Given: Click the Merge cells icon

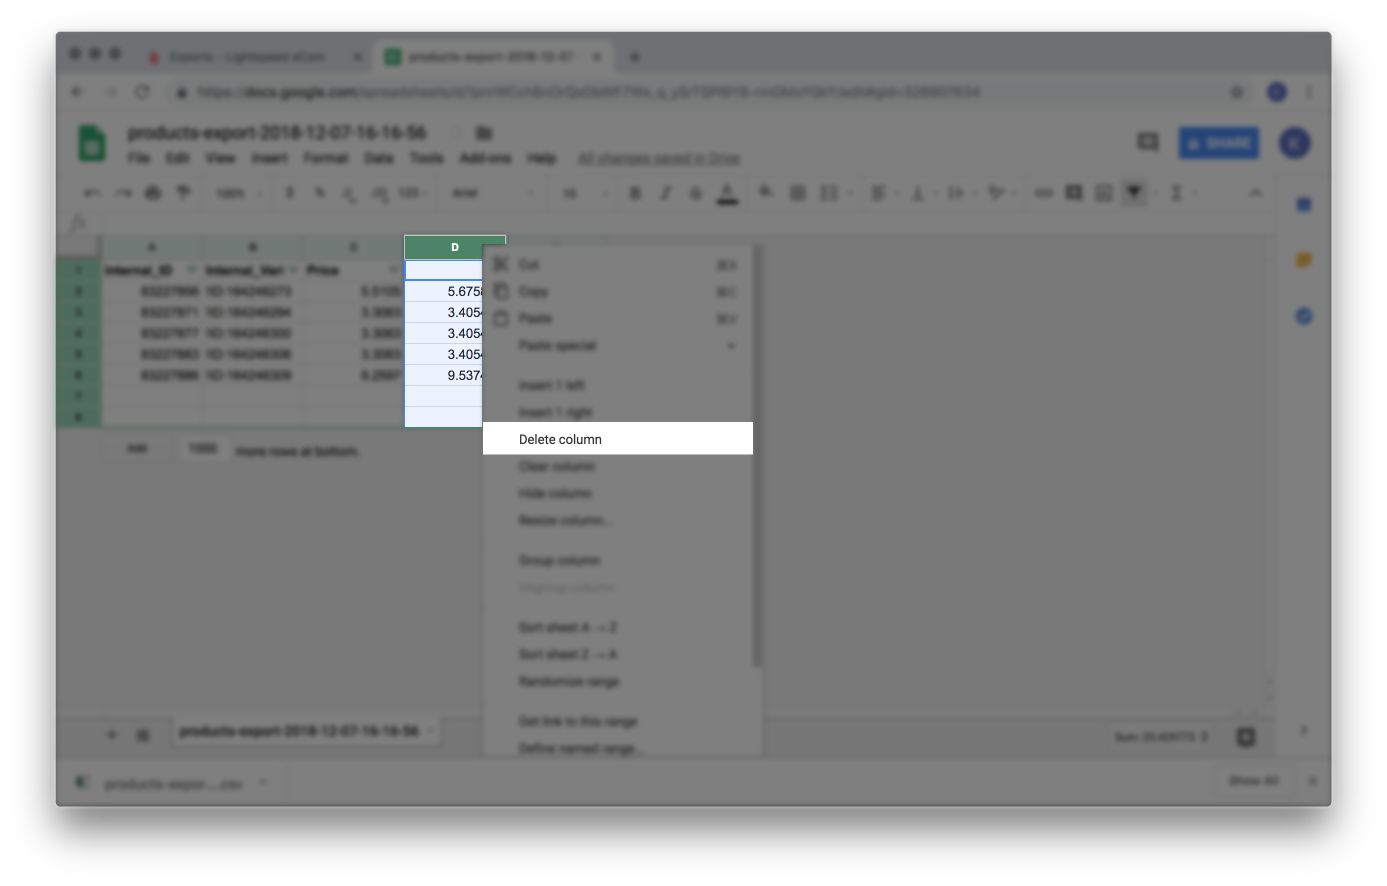Looking at the screenshot, I should pos(829,193).
